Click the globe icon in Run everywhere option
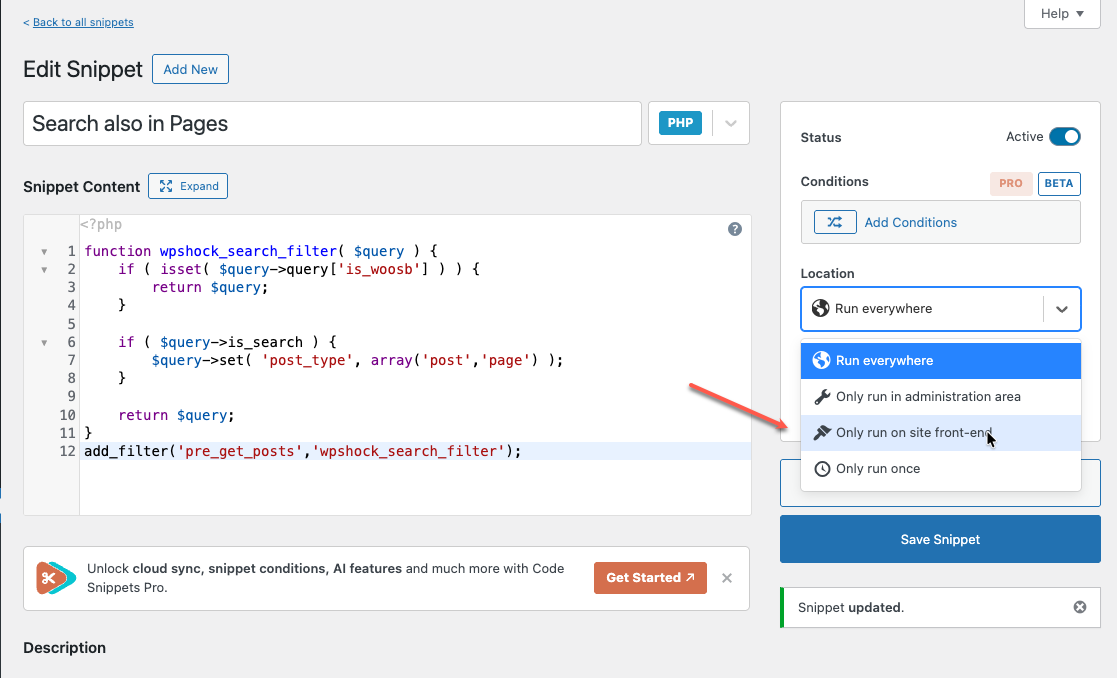The image size is (1117, 678). point(822,360)
